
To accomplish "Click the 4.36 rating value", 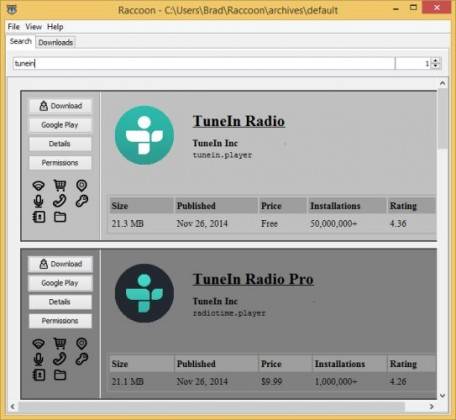I will click(398, 223).
